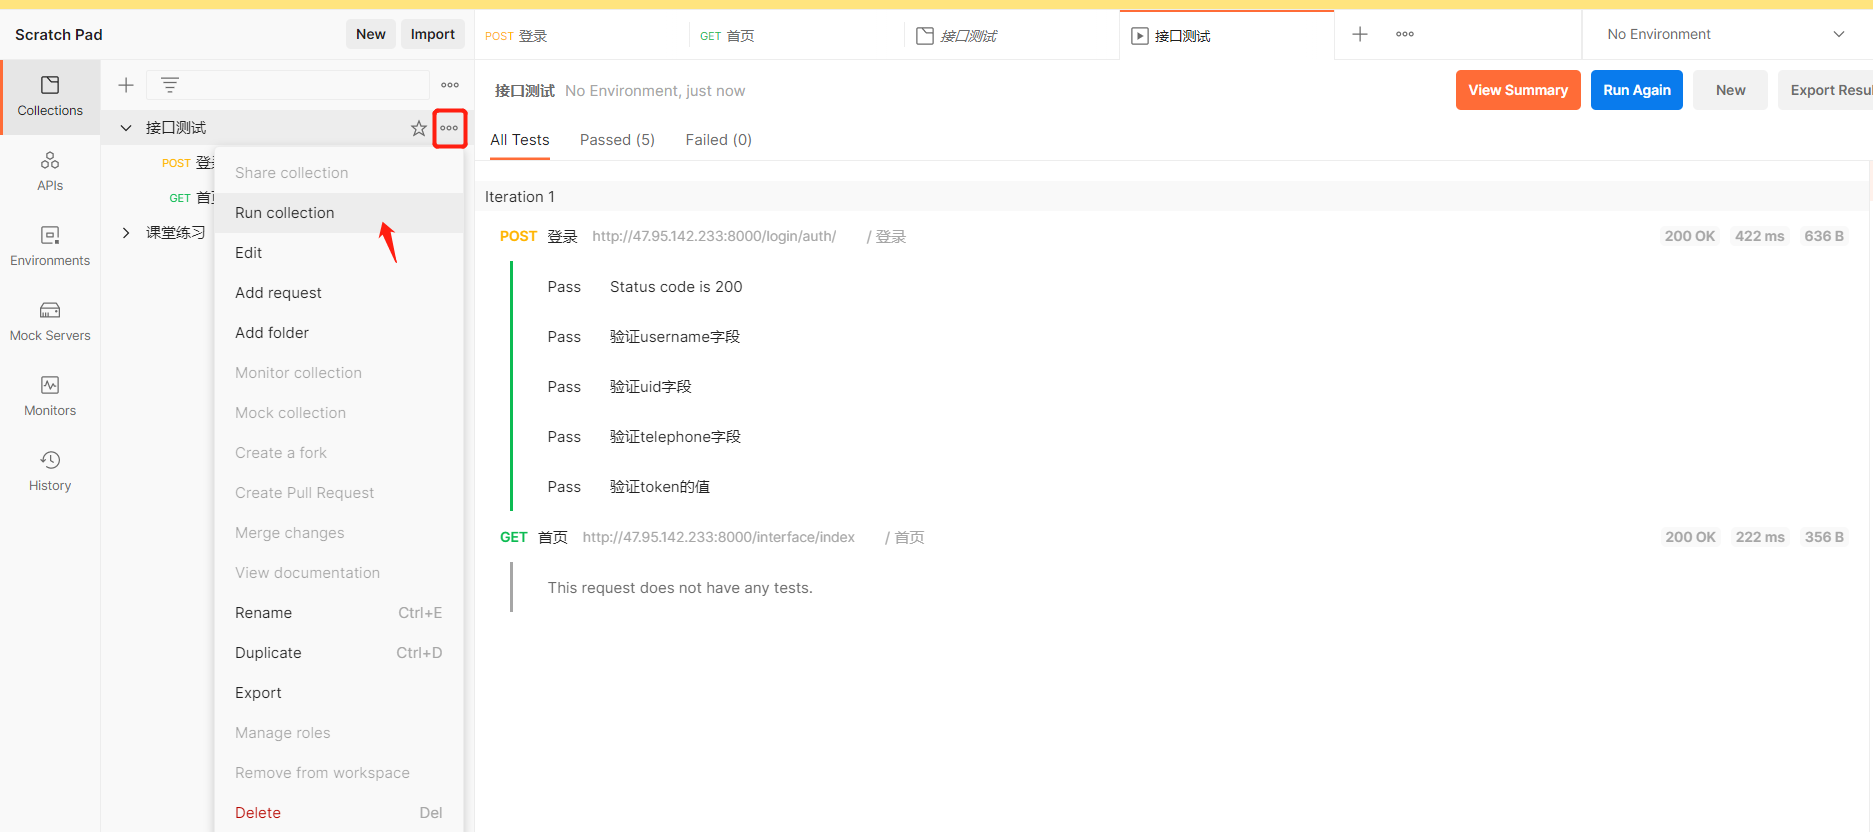Screen dimensions: 1873x832
Task: Open the collections panel options ellipsis
Action: (450, 85)
